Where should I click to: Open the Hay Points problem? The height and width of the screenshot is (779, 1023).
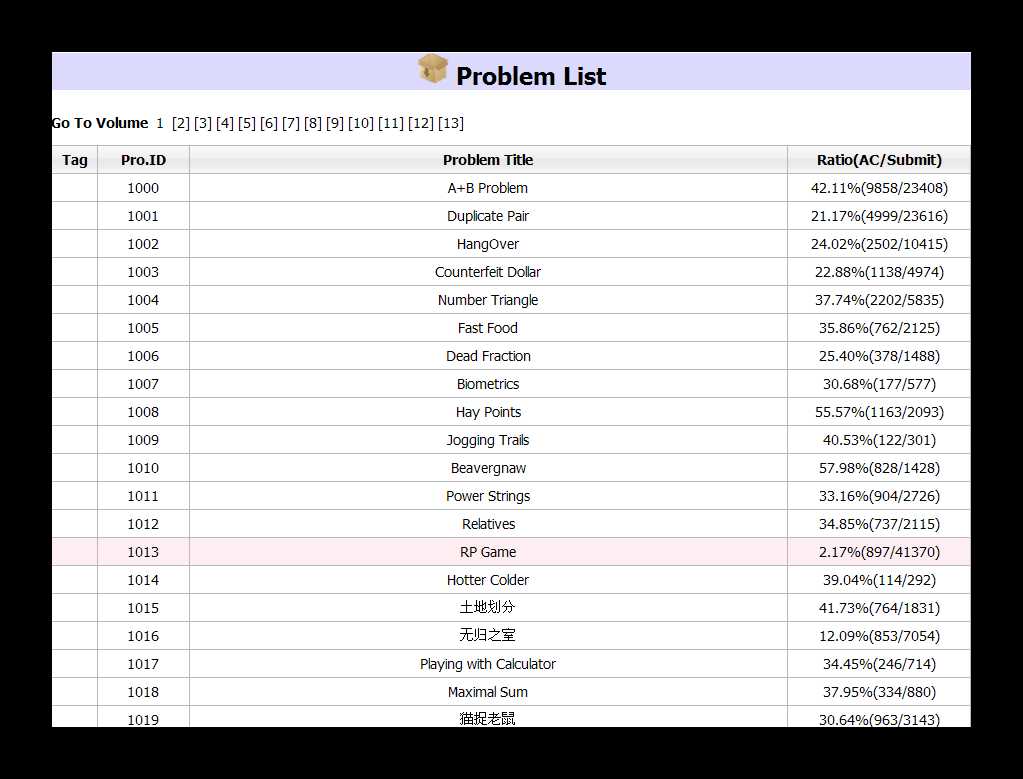(488, 412)
